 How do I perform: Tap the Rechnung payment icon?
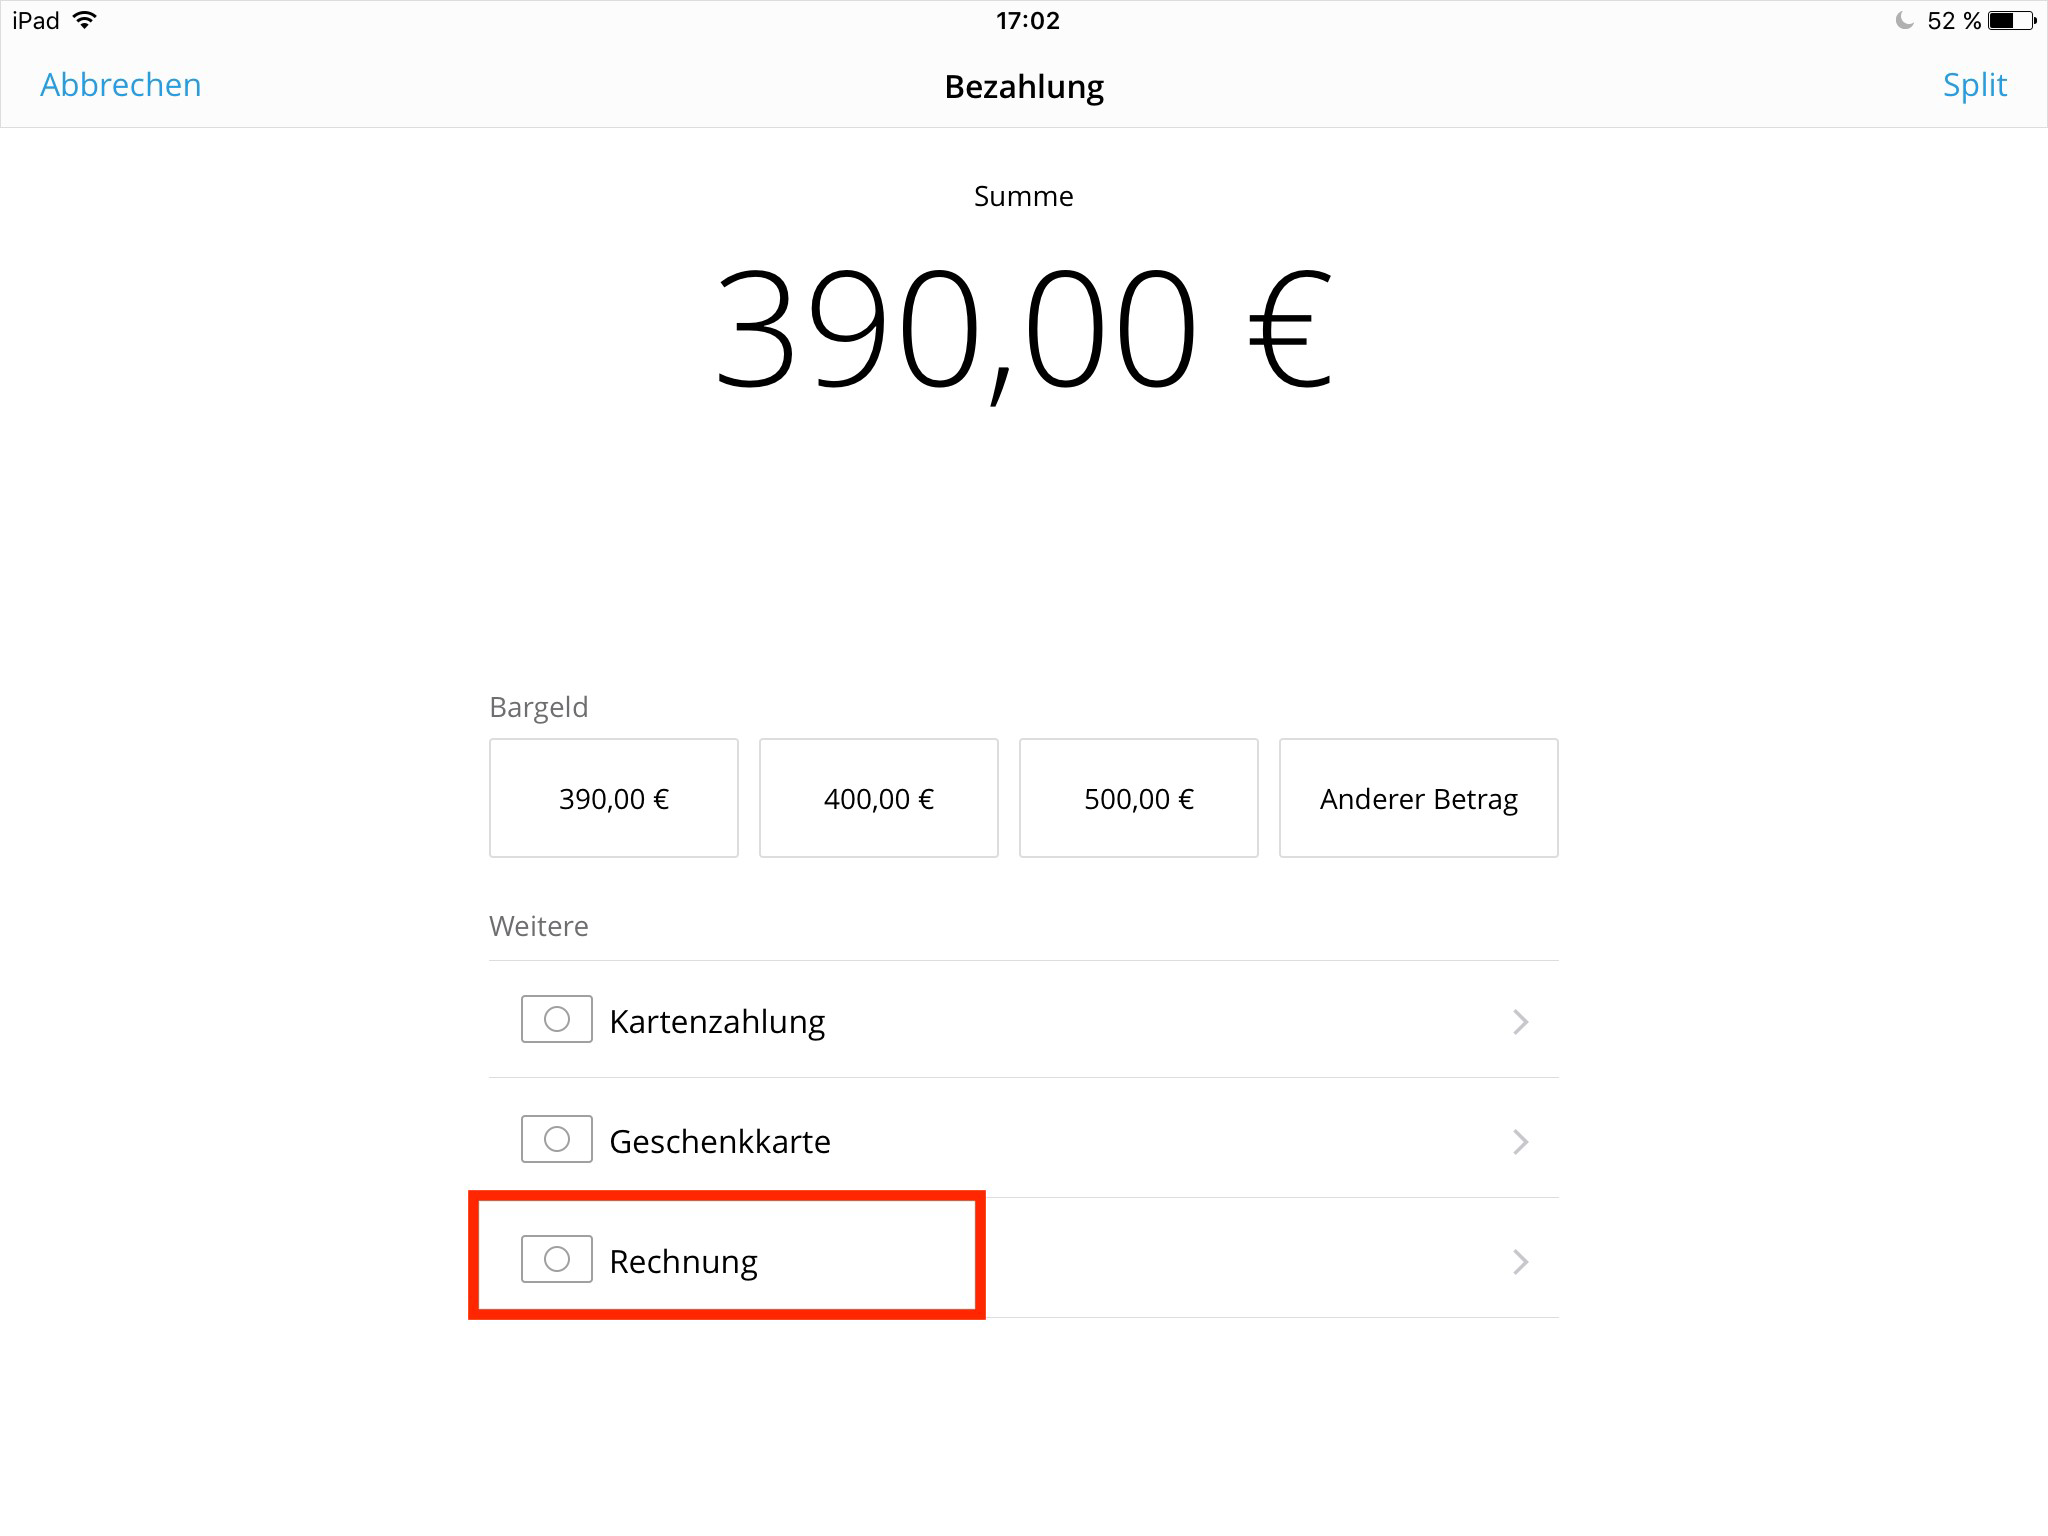[x=556, y=1259]
